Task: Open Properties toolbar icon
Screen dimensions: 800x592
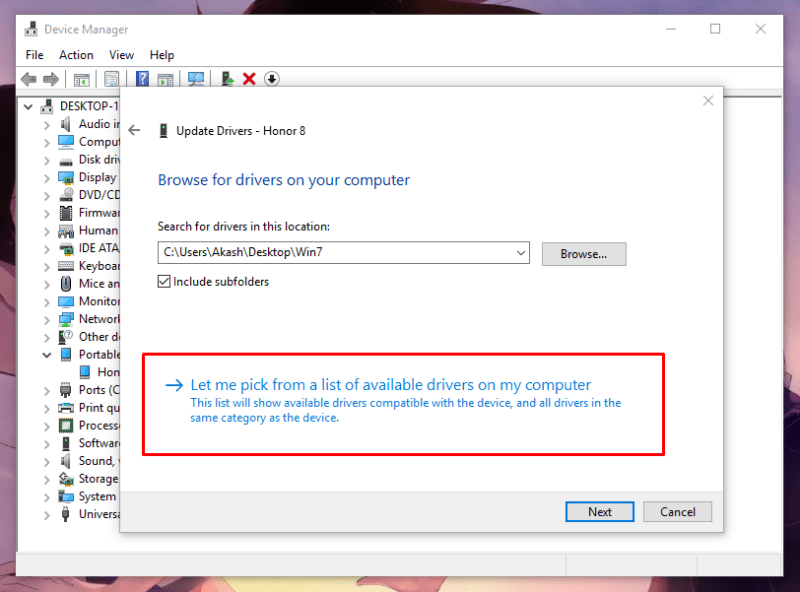Action: pos(111,79)
